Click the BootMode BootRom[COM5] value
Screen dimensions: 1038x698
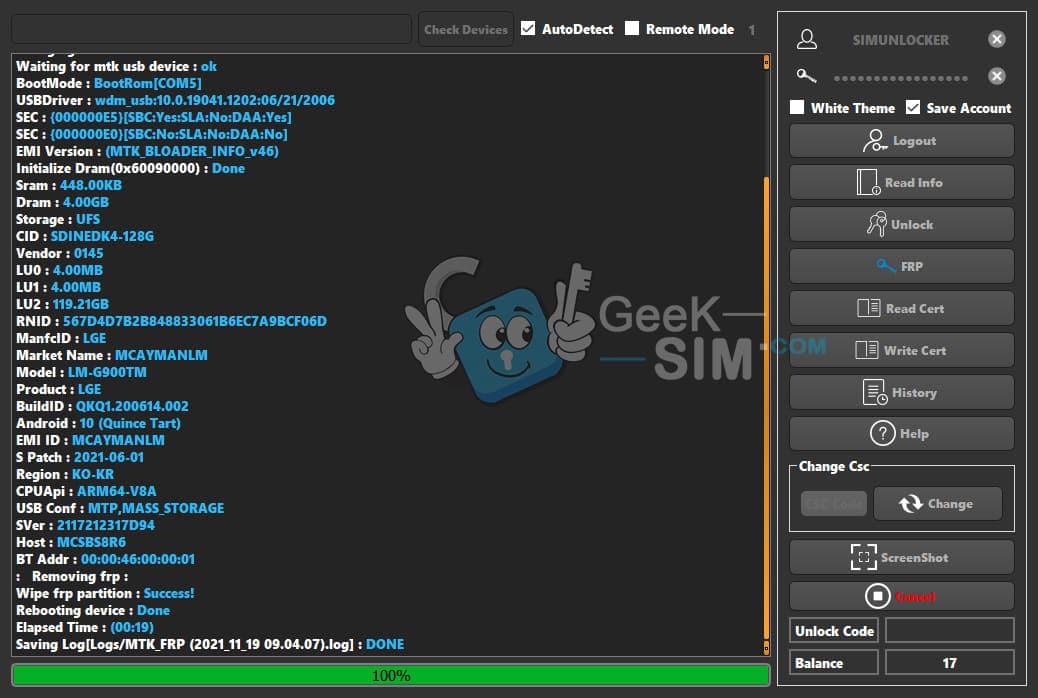(x=148, y=83)
